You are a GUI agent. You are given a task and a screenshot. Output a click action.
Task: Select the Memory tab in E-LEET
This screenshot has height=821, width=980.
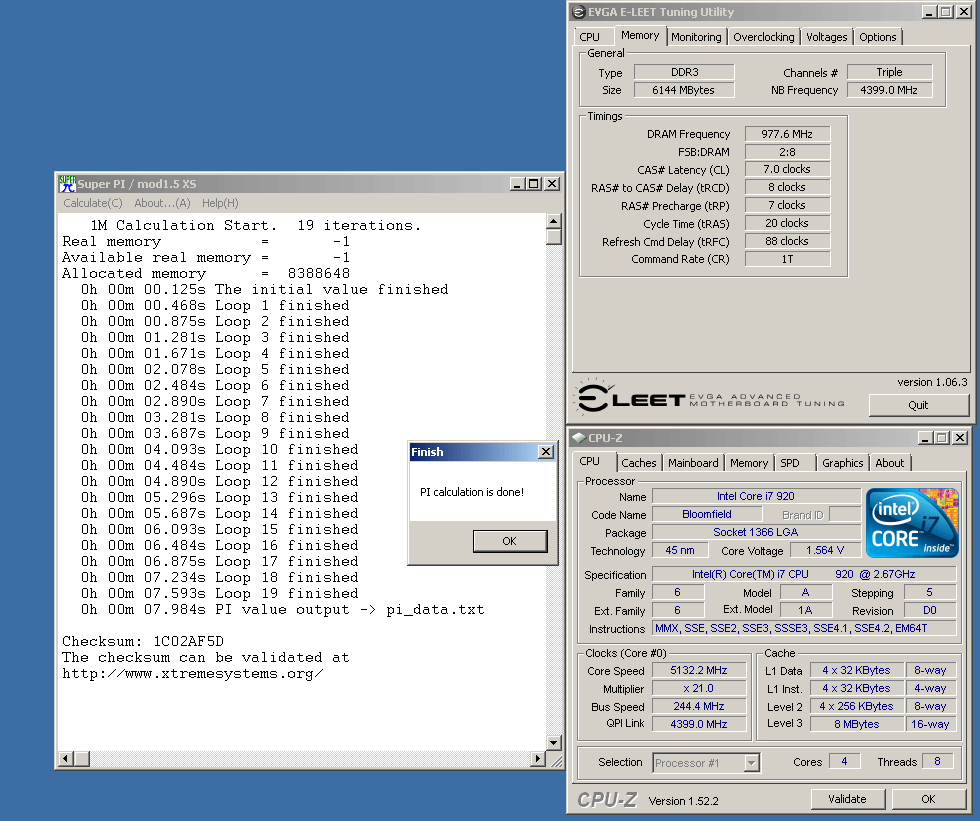pos(640,35)
